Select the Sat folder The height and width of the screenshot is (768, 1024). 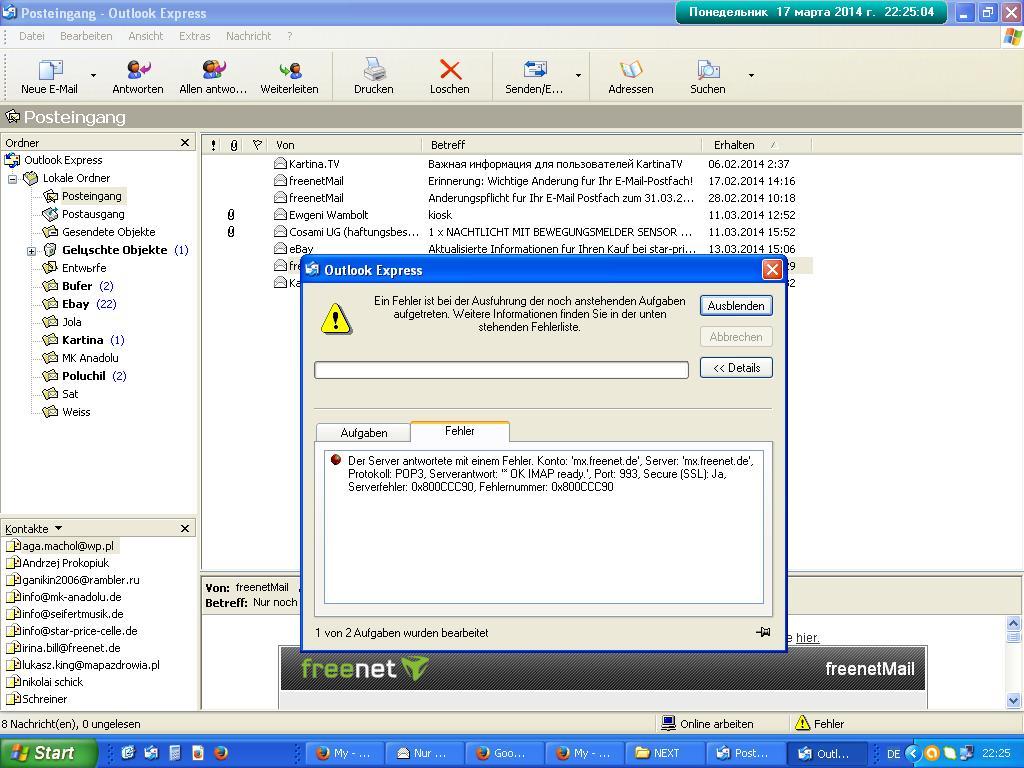point(60,394)
